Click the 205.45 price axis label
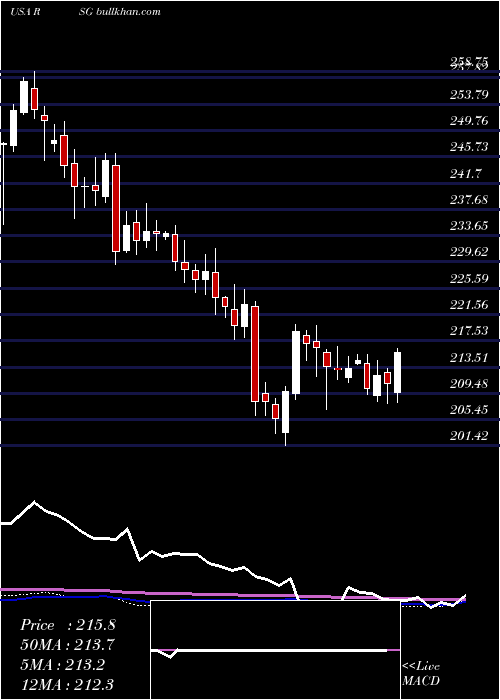Image resolution: width=500 pixels, height=700 pixels. [x=469, y=410]
